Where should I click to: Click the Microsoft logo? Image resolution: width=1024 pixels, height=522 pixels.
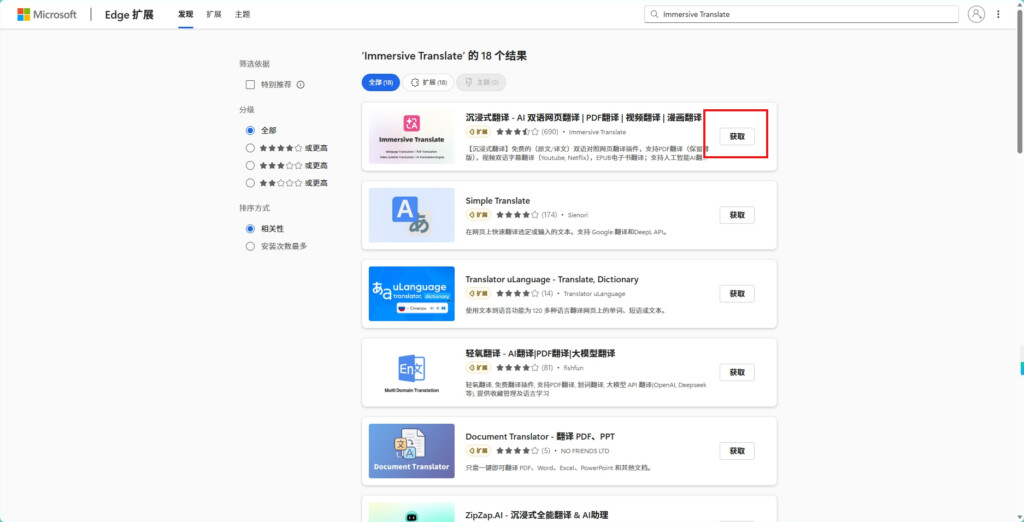point(46,14)
